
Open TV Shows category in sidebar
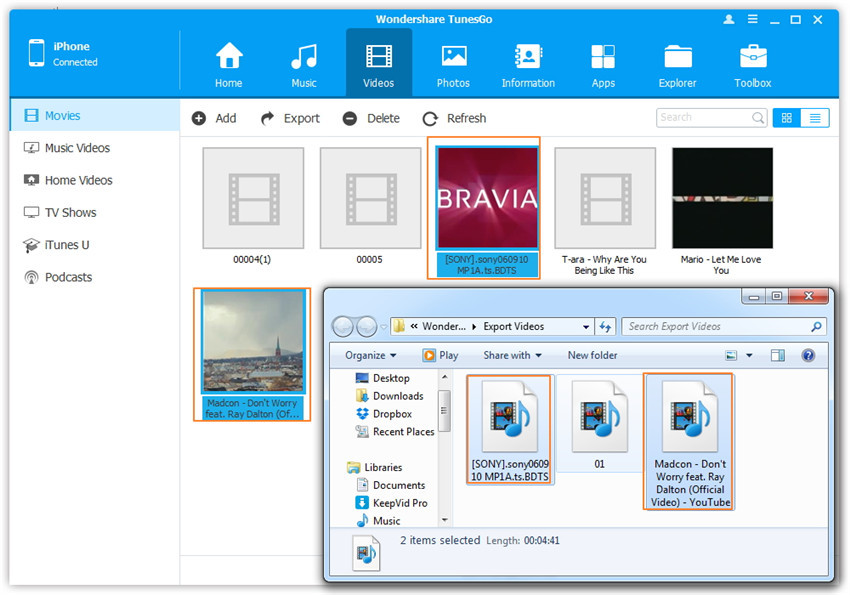pyautogui.click(x=72, y=213)
